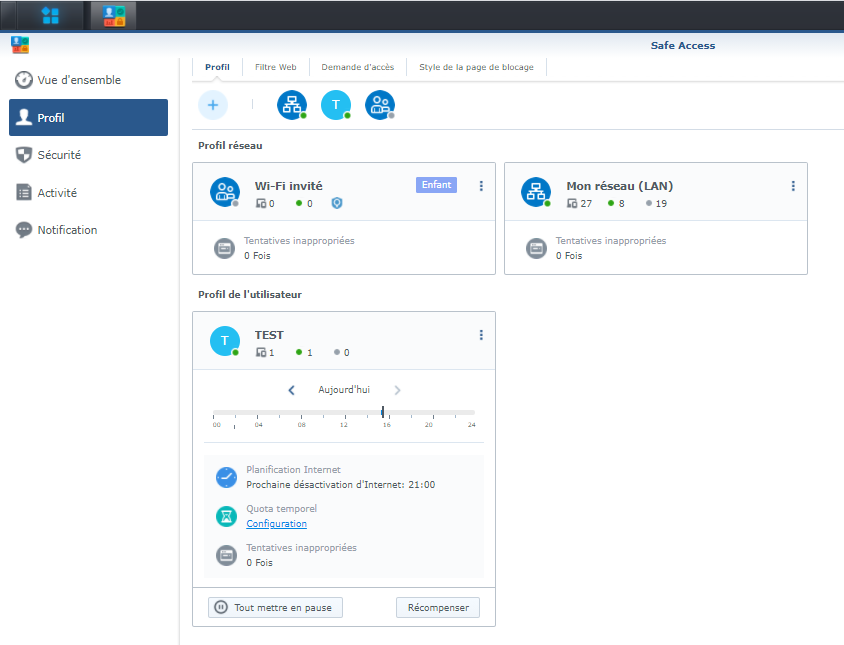The image size is (844, 645).
Task: Select Profil in the sidebar
Action: 88,117
